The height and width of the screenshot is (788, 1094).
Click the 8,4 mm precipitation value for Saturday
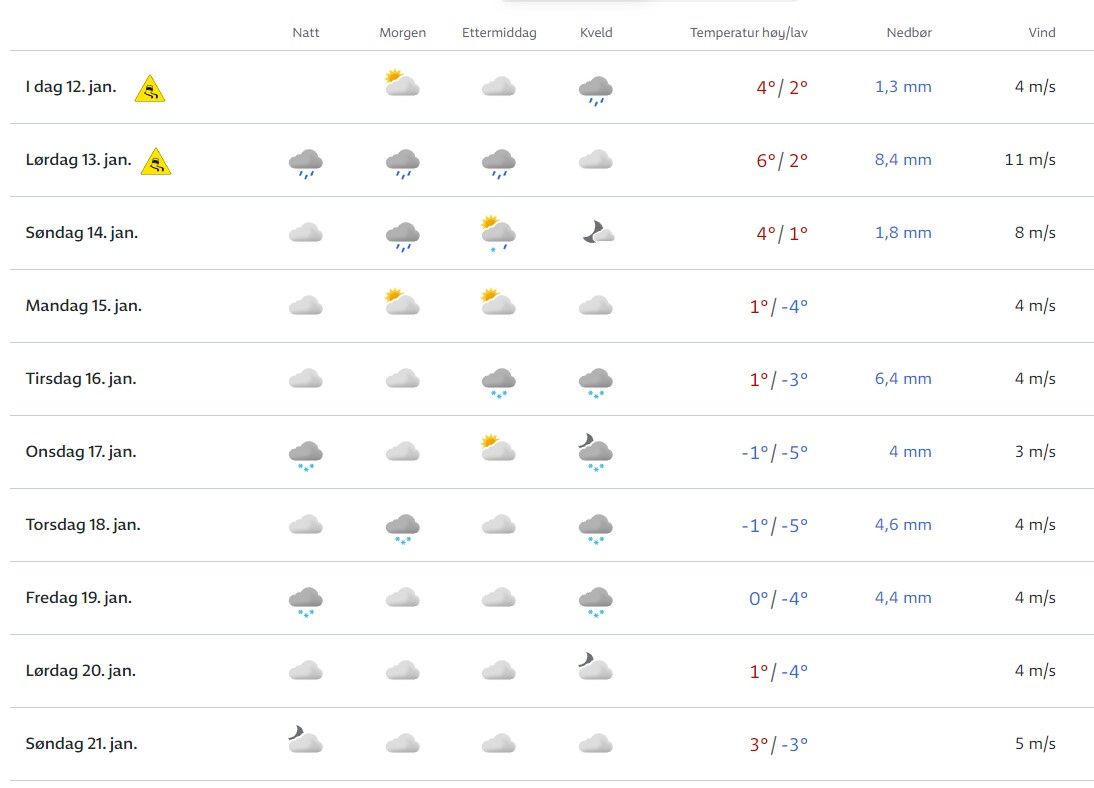902,160
